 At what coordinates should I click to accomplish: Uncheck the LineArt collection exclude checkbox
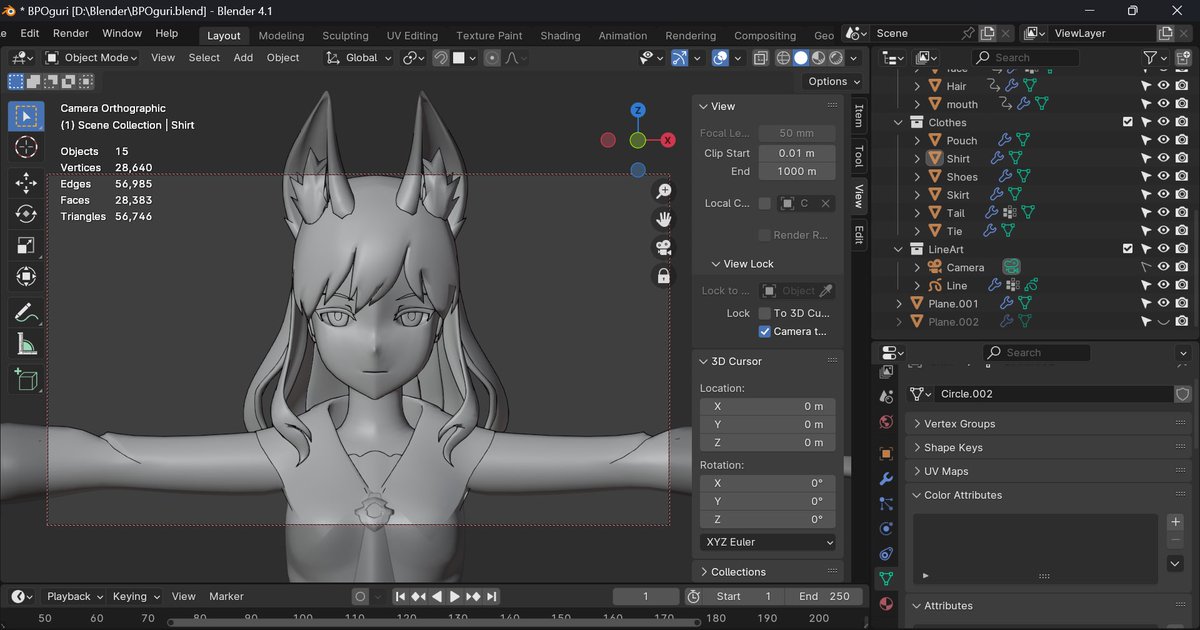(x=1128, y=249)
